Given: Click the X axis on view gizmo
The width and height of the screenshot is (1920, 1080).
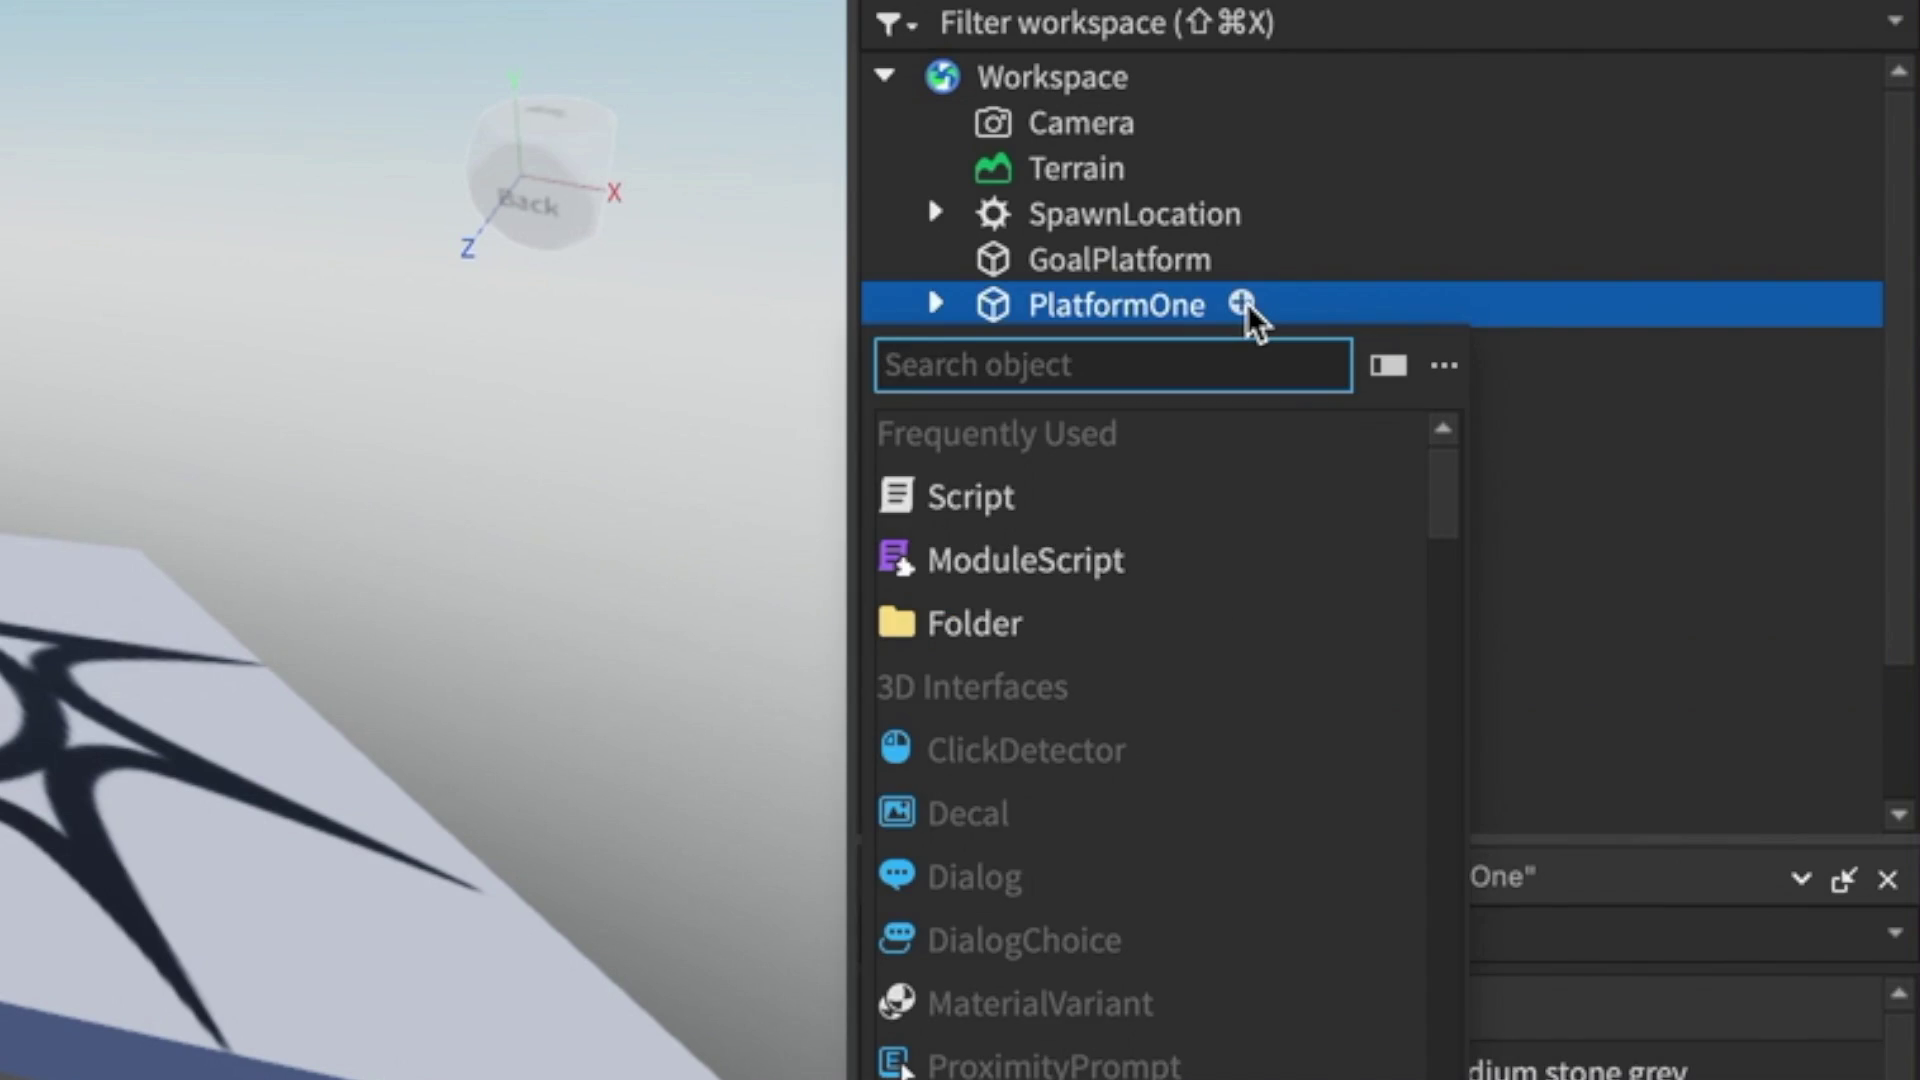Looking at the screenshot, I should click(x=614, y=193).
